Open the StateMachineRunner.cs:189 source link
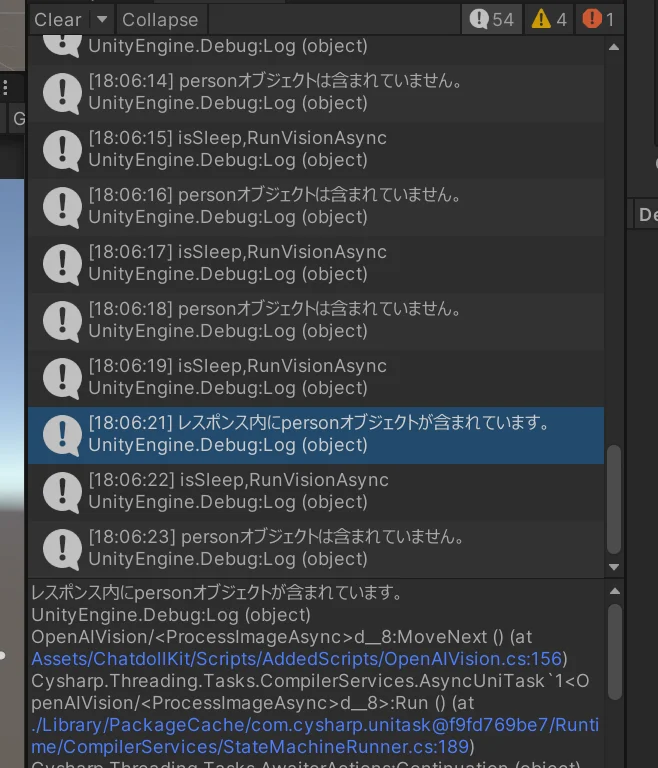Image resolution: width=658 pixels, height=768 pixels. click(x=314, y=736)
